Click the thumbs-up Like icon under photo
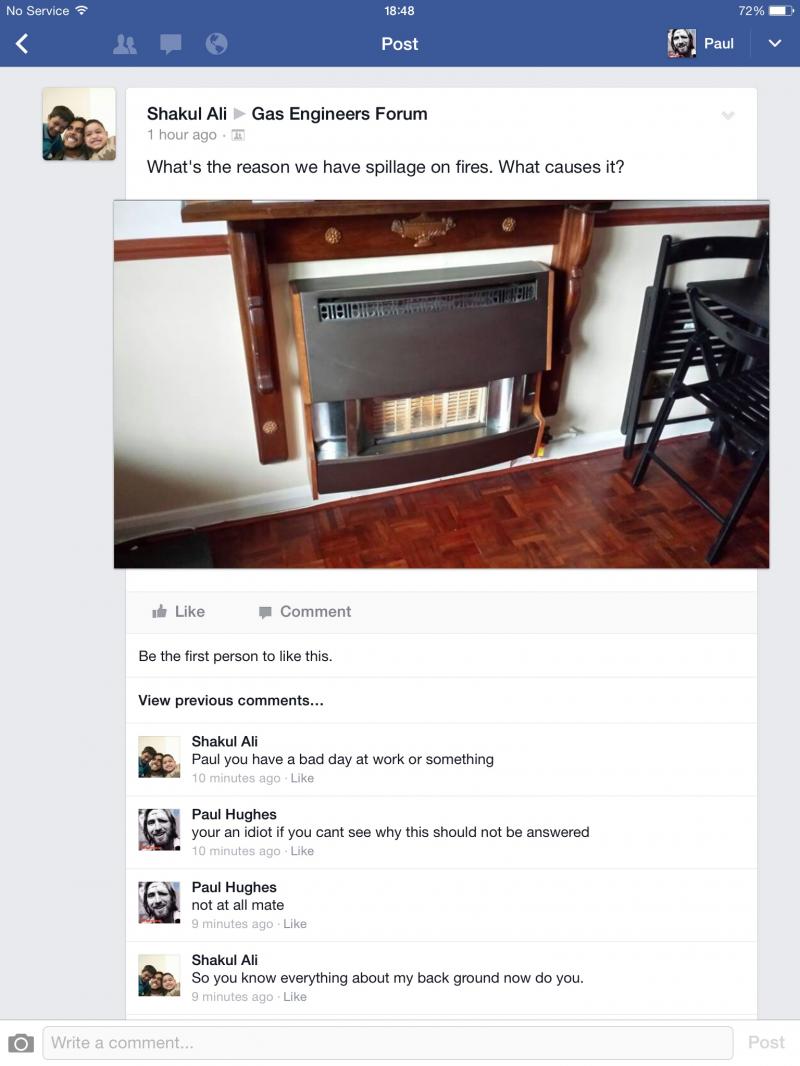800x1066 pixels. [x=160, y=611]
